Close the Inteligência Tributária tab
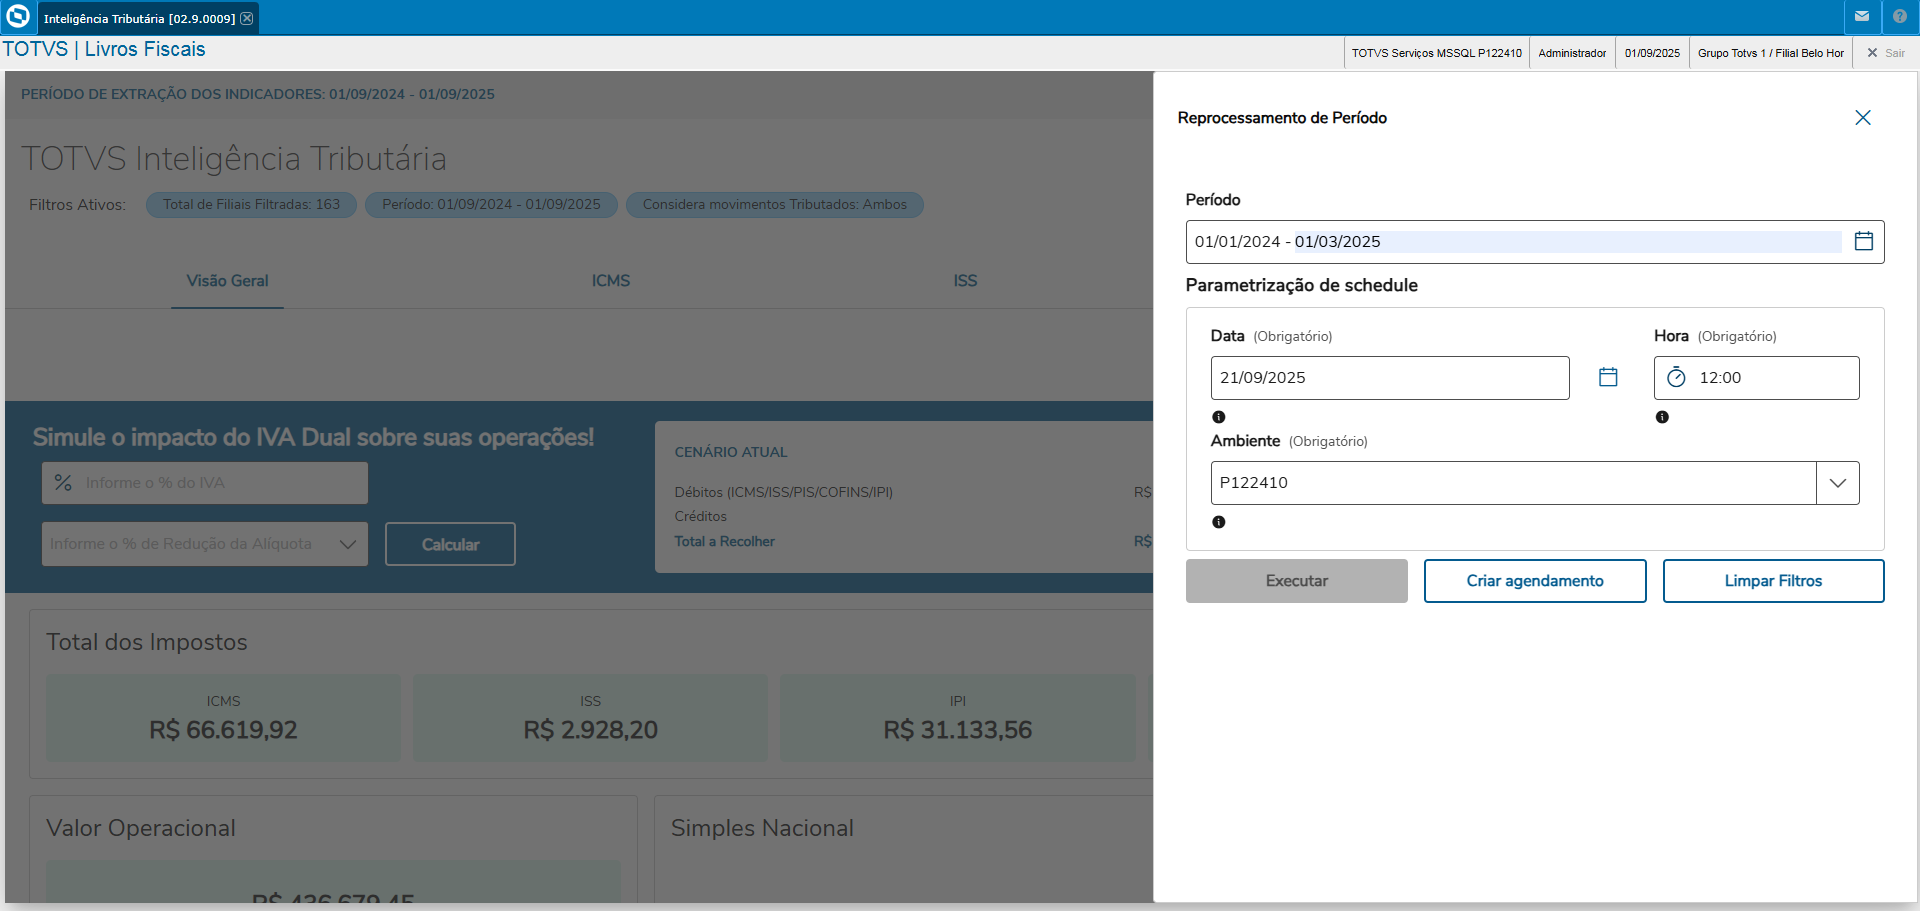Screen dimensions: 1920x911 247,18
